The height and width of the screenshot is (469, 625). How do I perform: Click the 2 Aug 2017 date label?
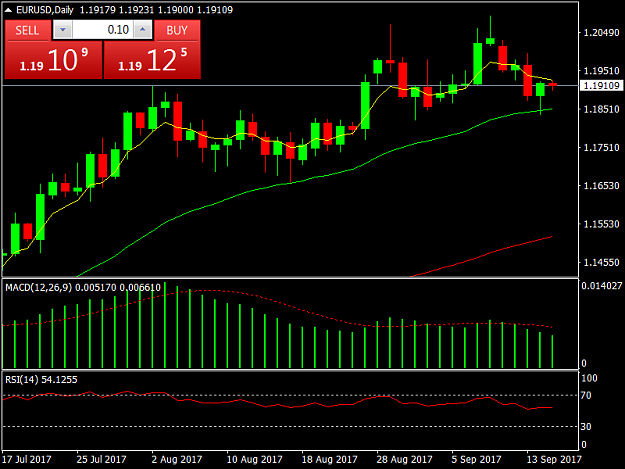(x=177, y=459)
